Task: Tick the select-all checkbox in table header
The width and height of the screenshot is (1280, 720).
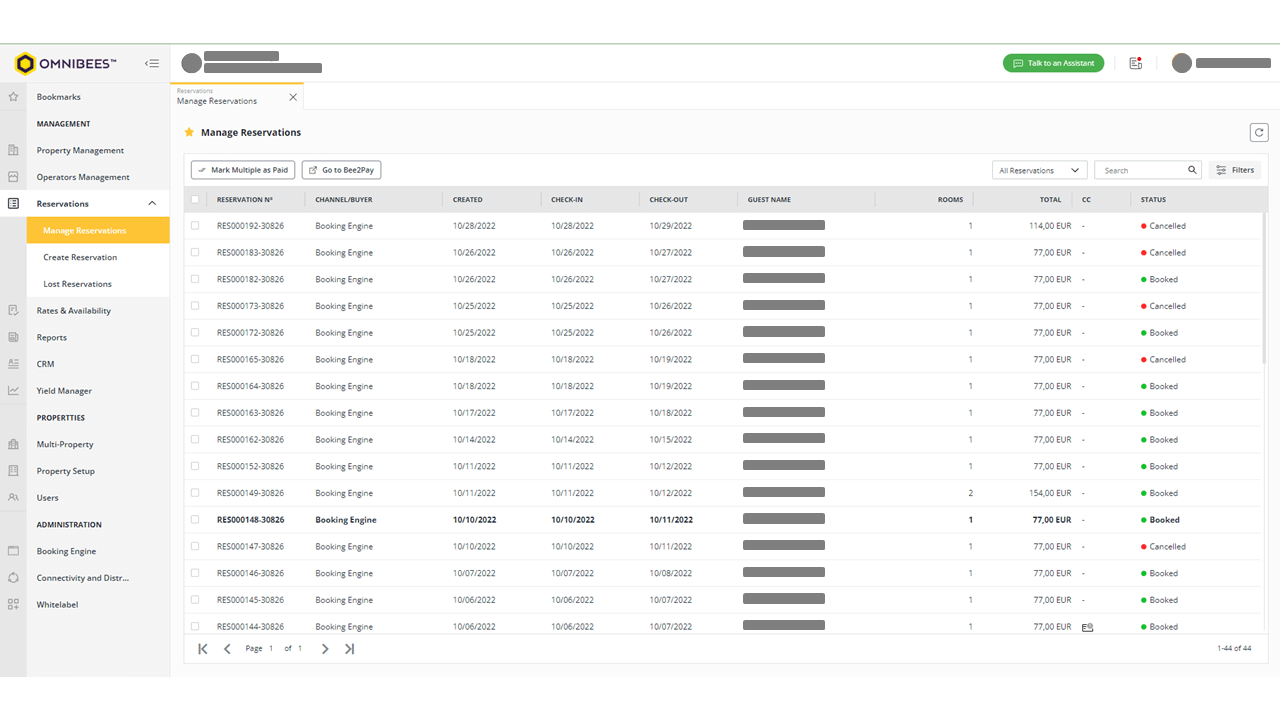Action: [x=195, y=199]
